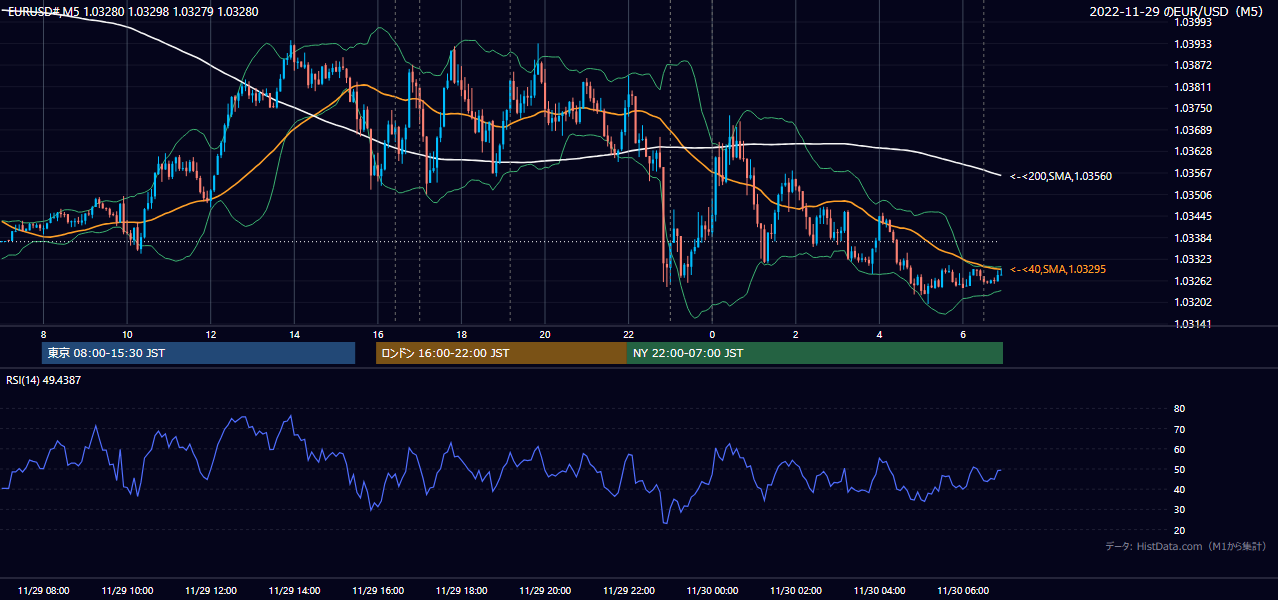The height and width of the screenshot is (600, 1278).
Task: Click the 11/29 16:00 time axis label
Action: click(x=378, y=591)
